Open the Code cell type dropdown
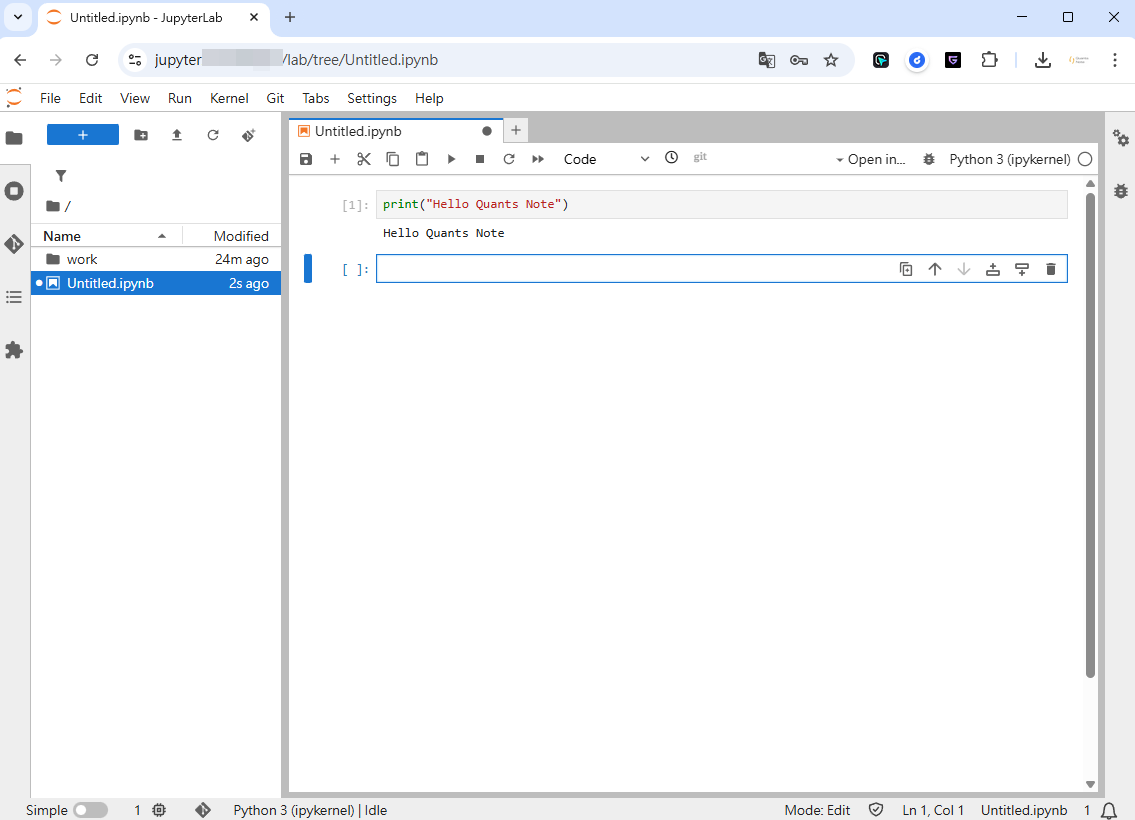The image size is (1135, 820). [606, 159]
